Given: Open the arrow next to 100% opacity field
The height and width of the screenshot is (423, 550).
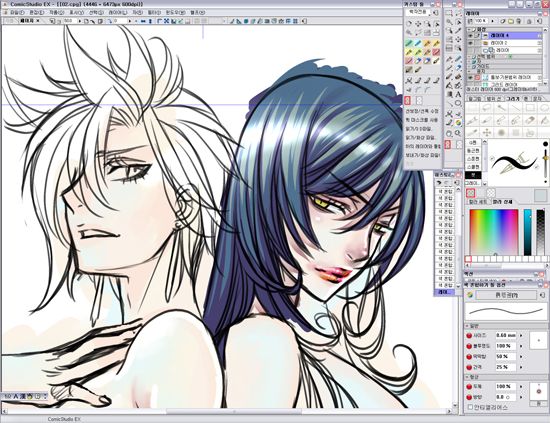Looking at the screenshot, I should (521, 346).
